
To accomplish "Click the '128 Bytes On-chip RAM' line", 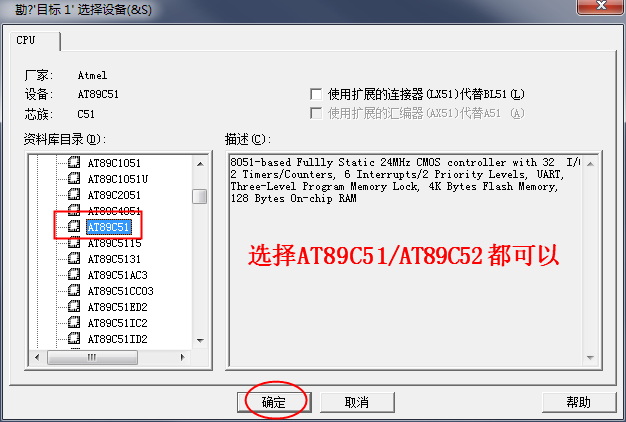I will tap(293, 198).
